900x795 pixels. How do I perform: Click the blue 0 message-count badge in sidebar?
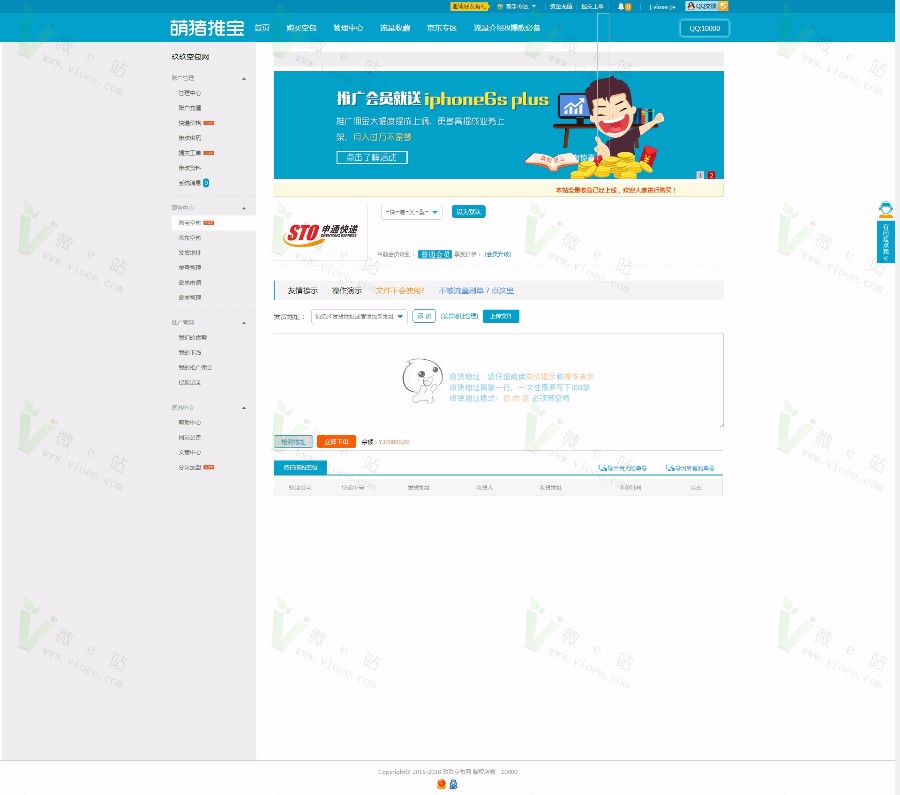coord(206,183)
